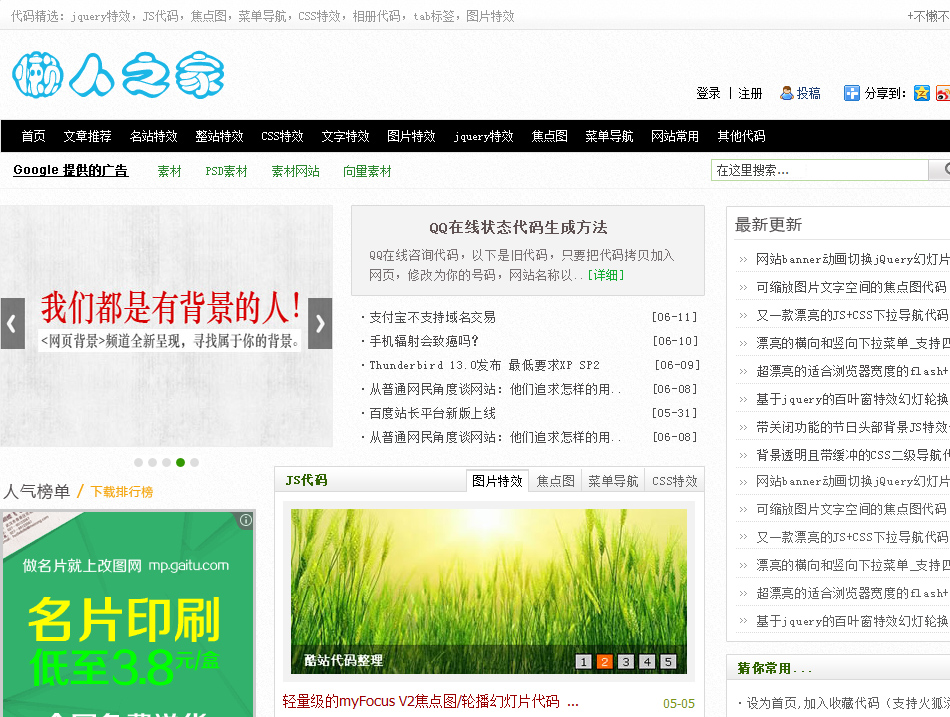This screenshot has width=950, height=717.
Task: Switch wheat slideshow to slide 1
Action: pyautogui.click(x=583, y=661)
